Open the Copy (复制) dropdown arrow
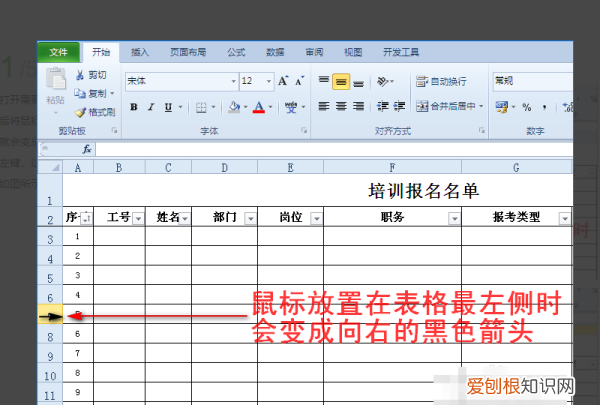The width and height of the screenshot is (600, 405). [112, 93]
